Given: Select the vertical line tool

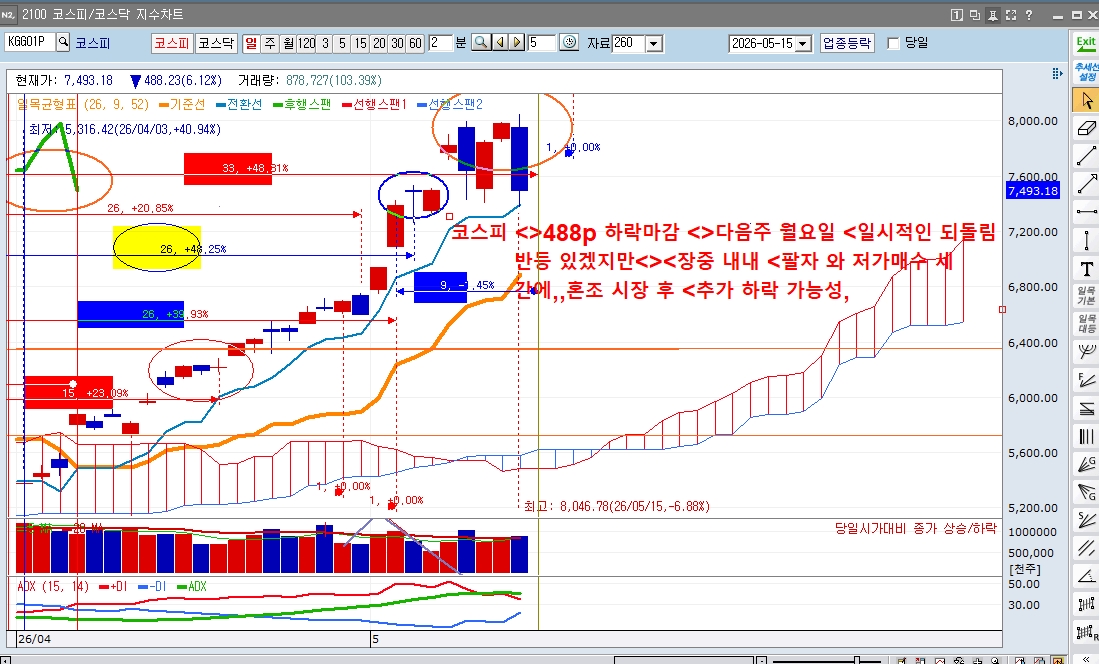Looking at the screenshot, I should (1086, 240).
